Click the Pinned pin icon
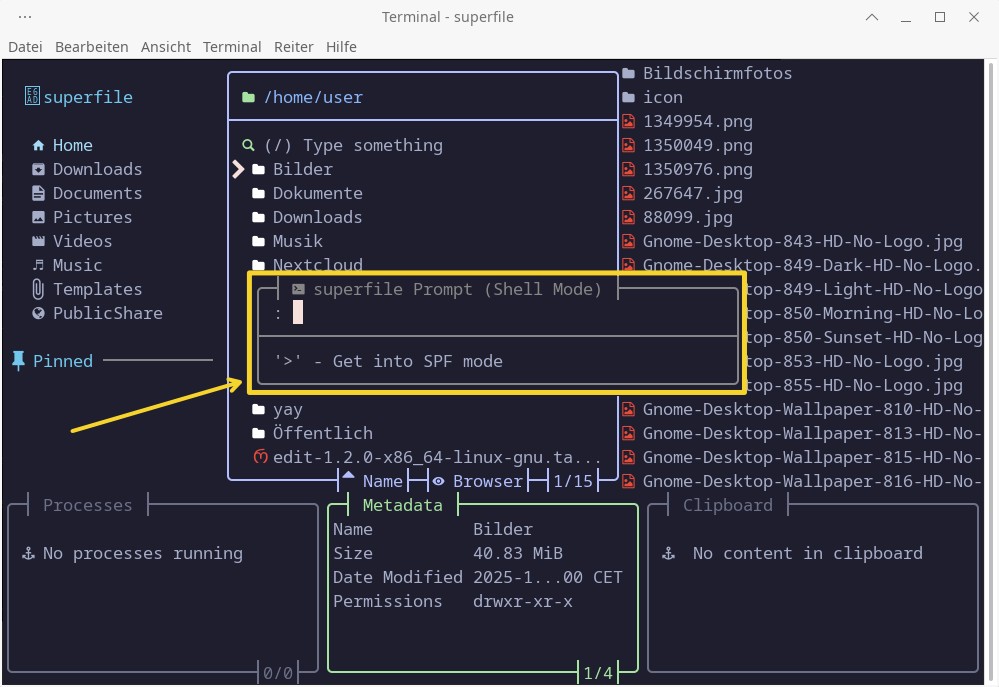The image size is (999, 687). pyautogui.click(x=18, y=361)
